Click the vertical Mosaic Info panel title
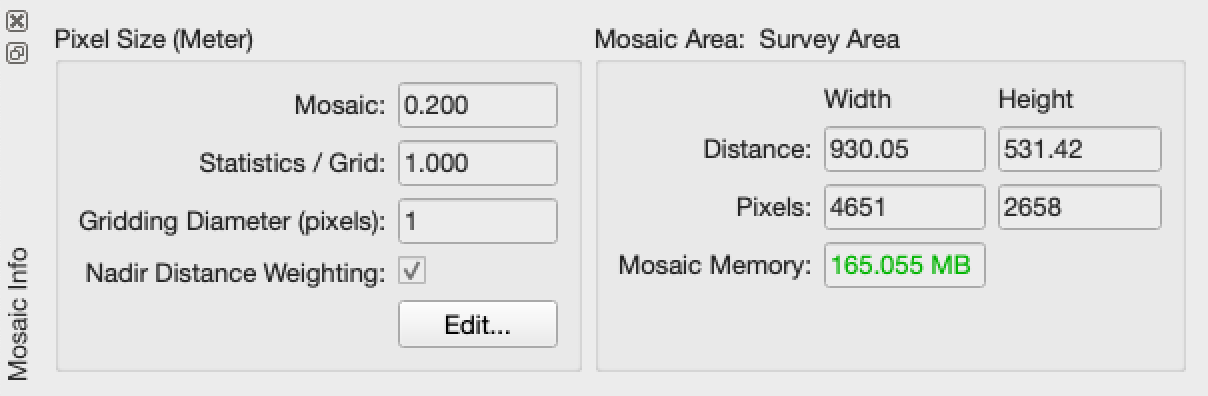Screen dimensions: 1208x396 18,313
